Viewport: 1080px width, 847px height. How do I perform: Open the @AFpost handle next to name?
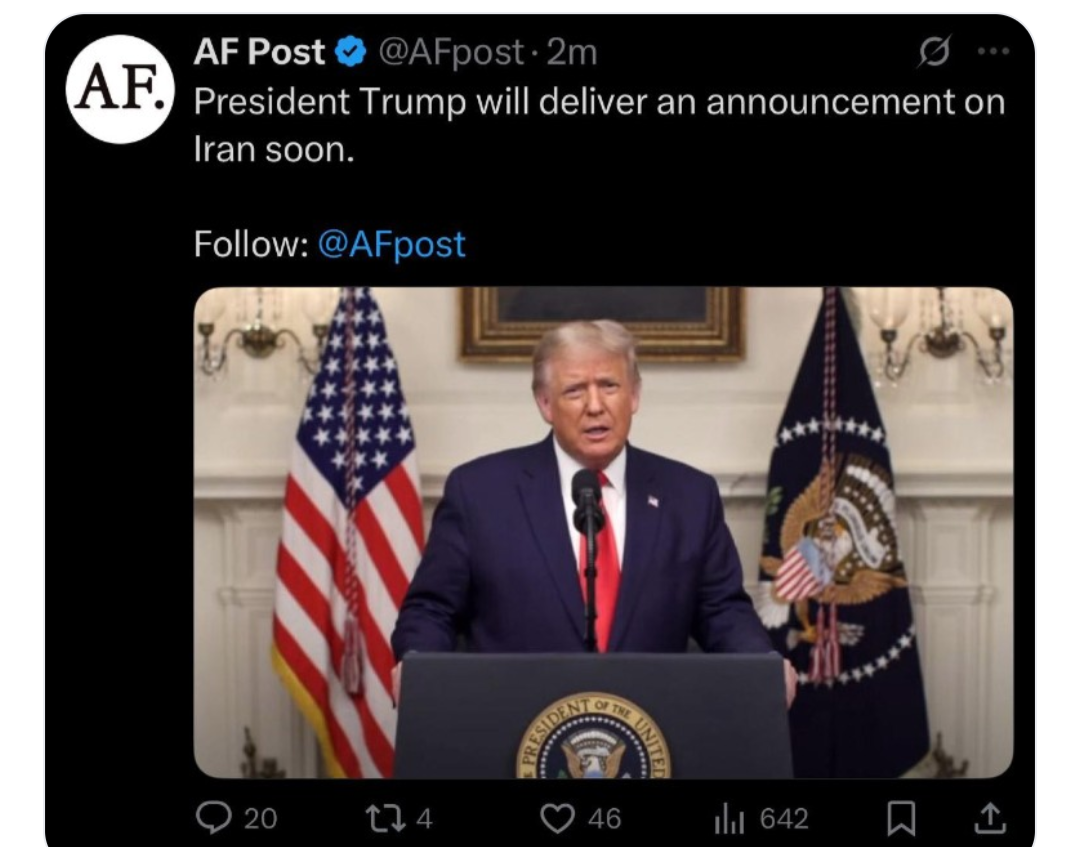[450, 52]
